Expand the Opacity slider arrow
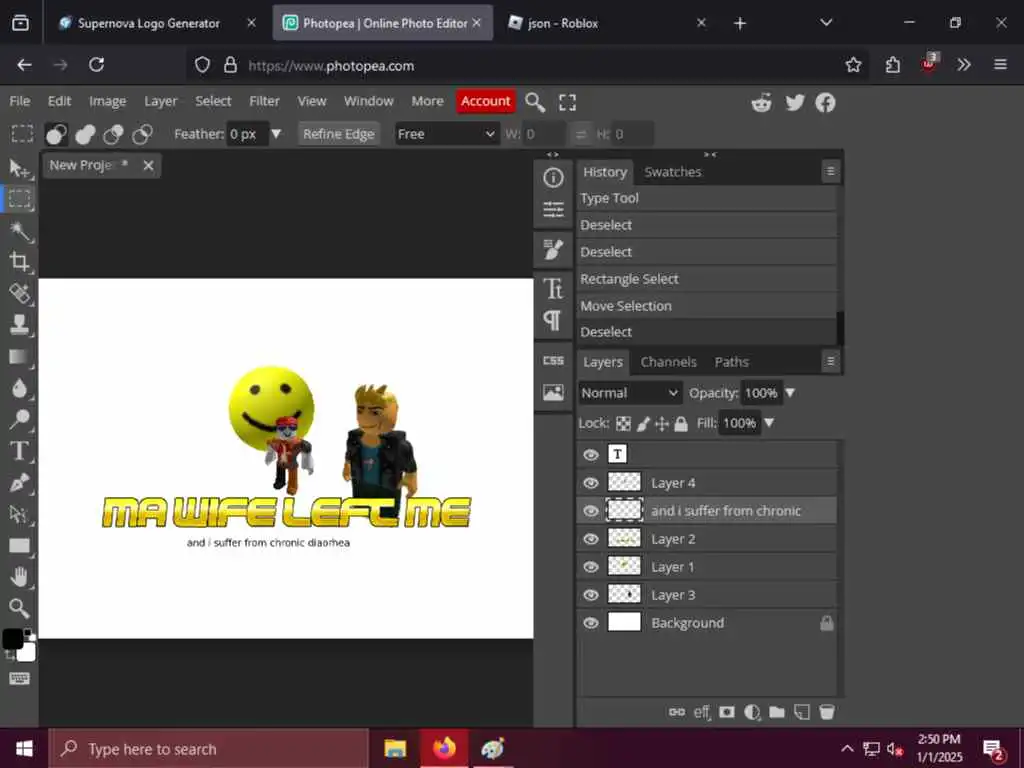 click(x=790, y=393)
